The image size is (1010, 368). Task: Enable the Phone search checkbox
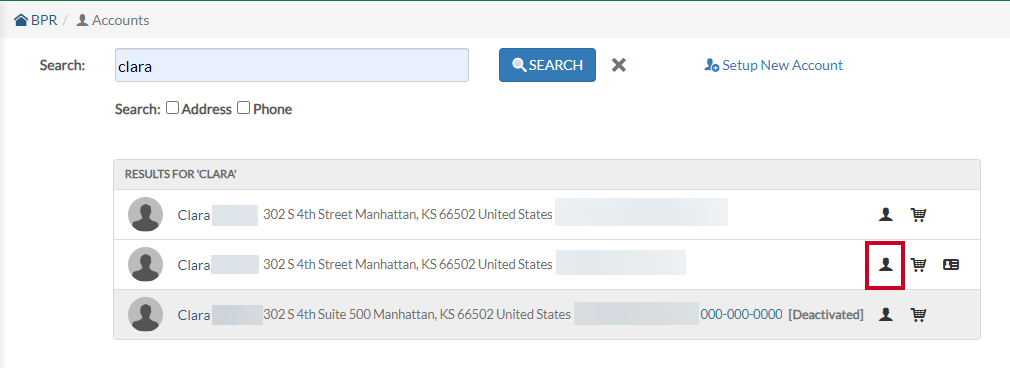coord(243,108)
